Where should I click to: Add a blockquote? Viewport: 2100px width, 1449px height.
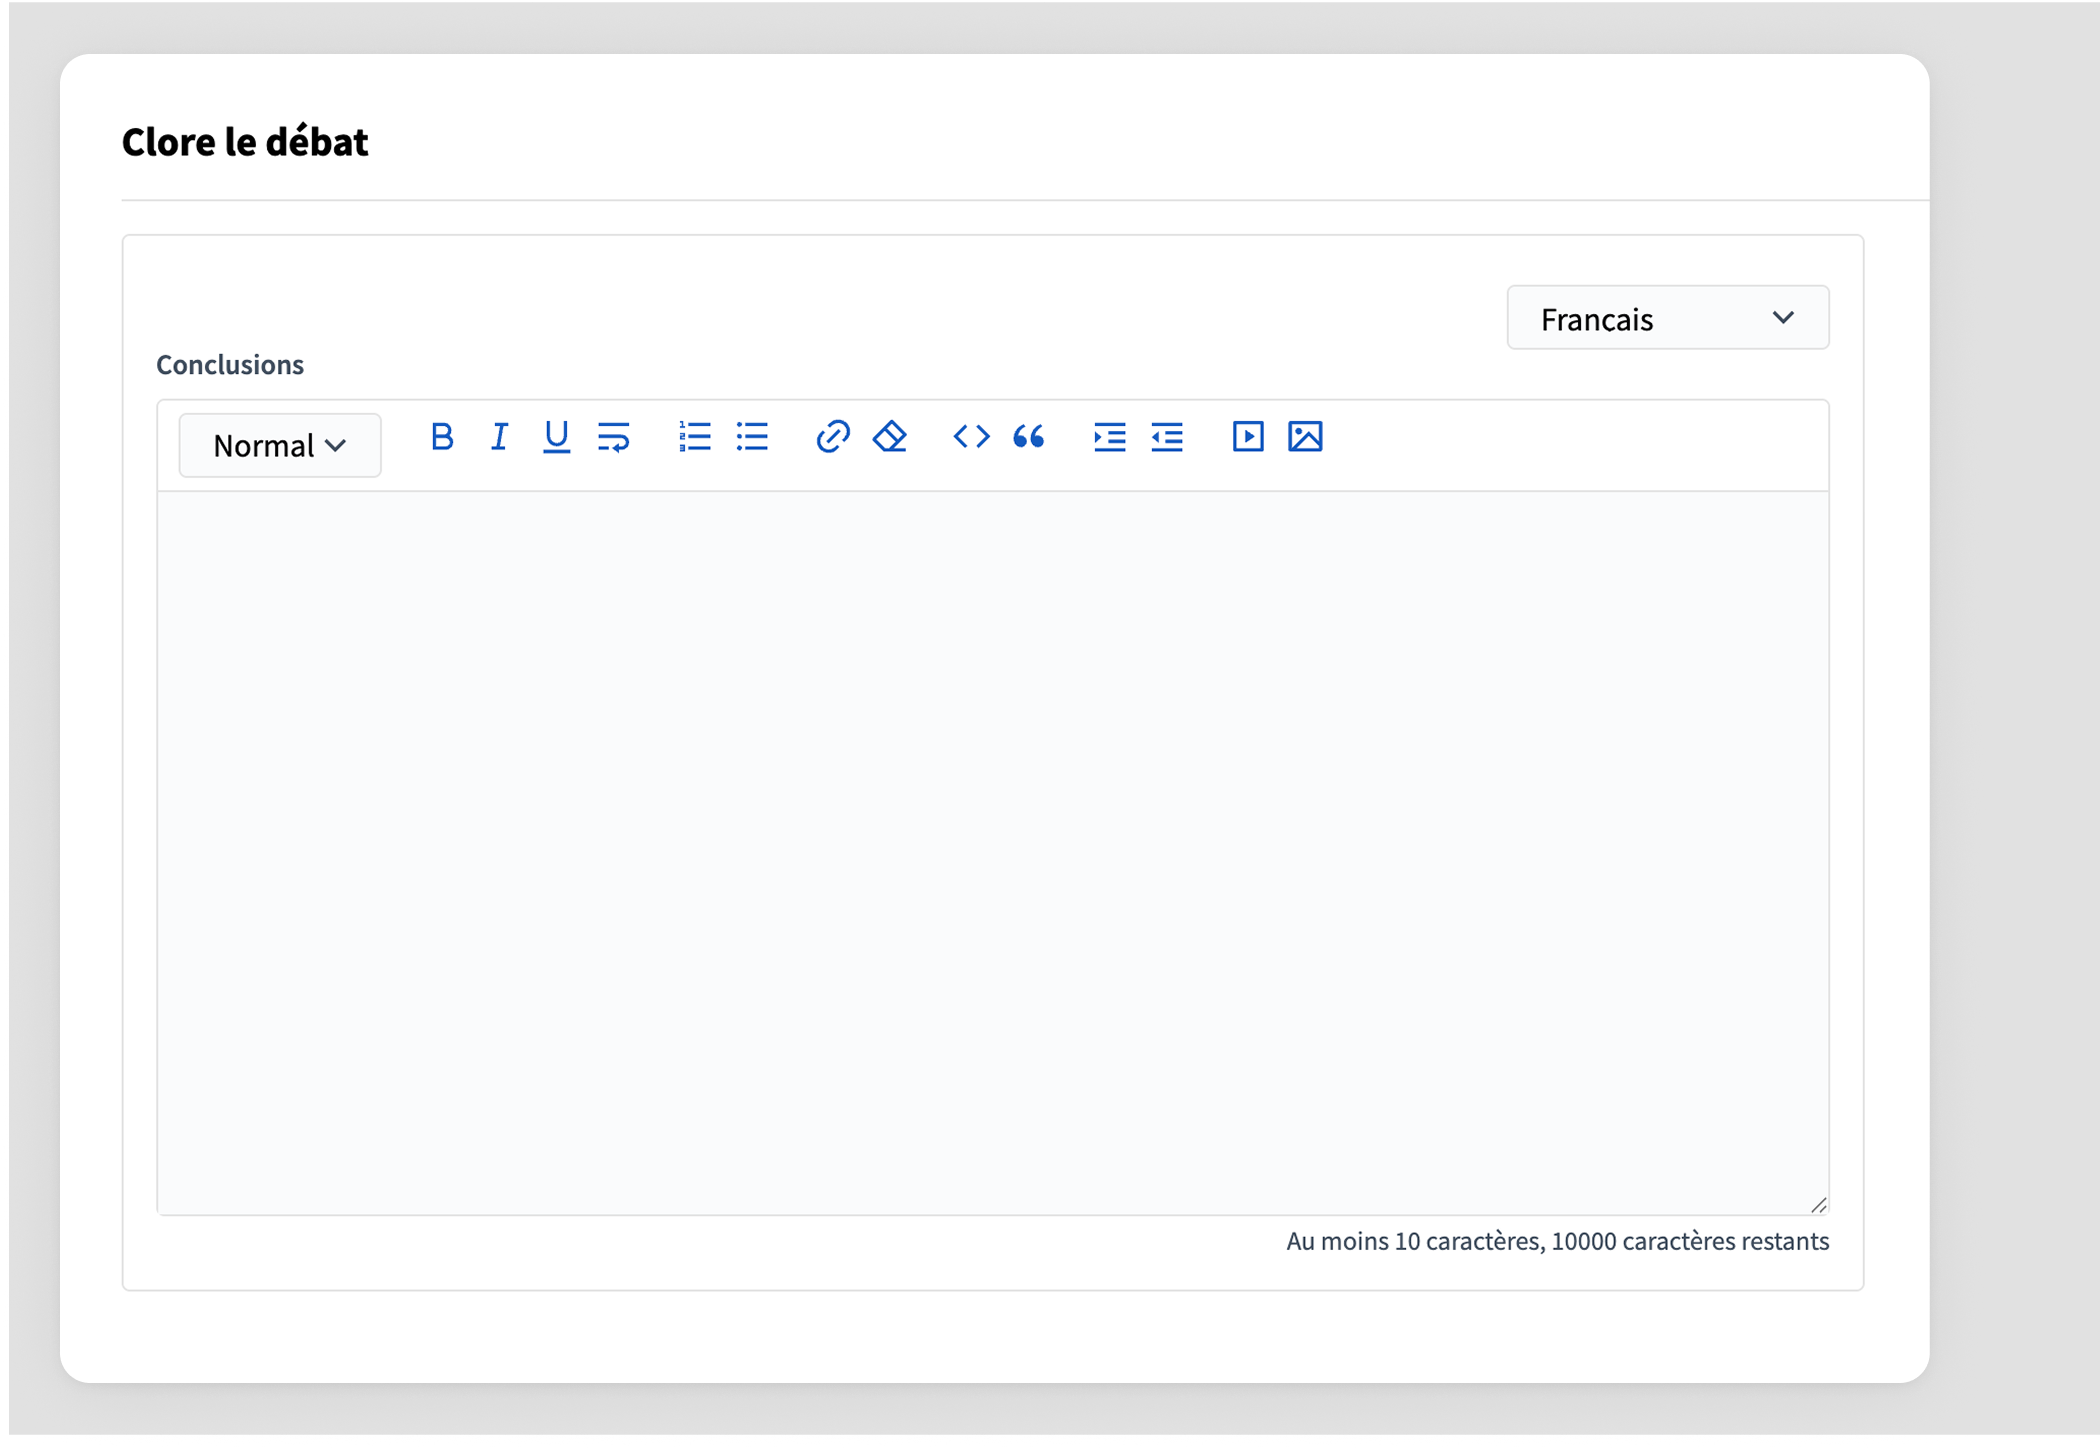1028,437
